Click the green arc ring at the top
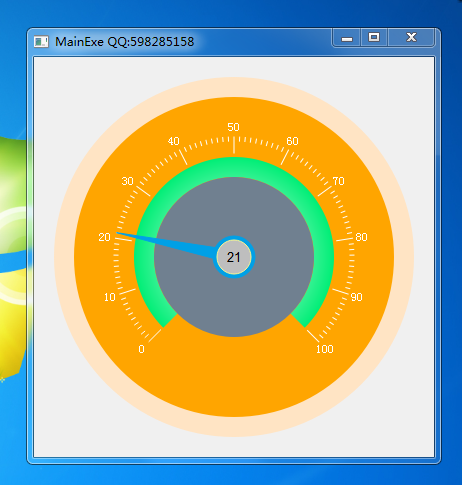This screenshot has height=485, width=462. tap(234, 167)
